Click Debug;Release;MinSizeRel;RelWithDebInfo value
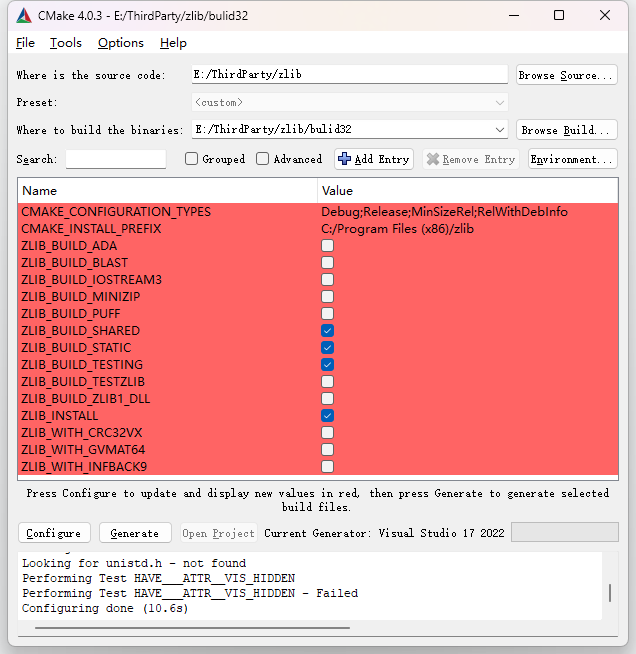 point(444,212)
